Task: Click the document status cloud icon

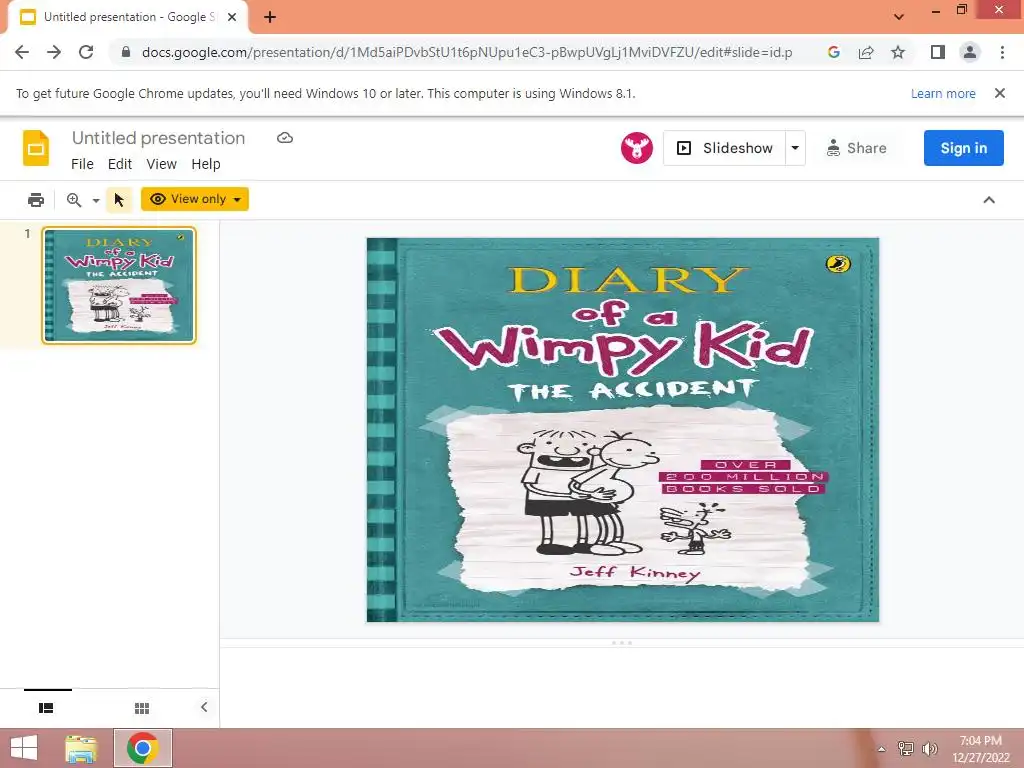Action: pyautogui.click(x=285, y=138)
